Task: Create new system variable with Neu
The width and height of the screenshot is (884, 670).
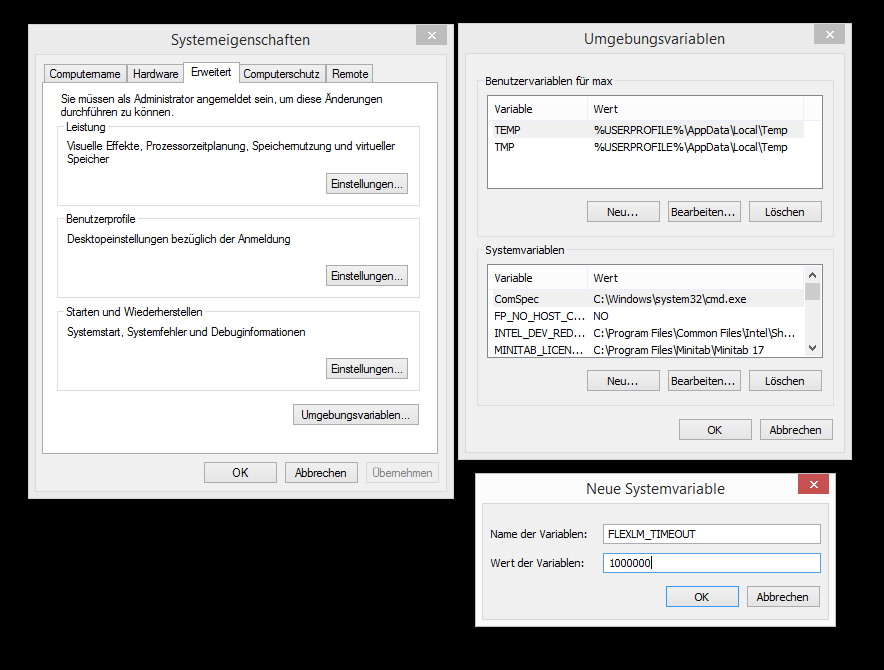Action: (623, 381)
